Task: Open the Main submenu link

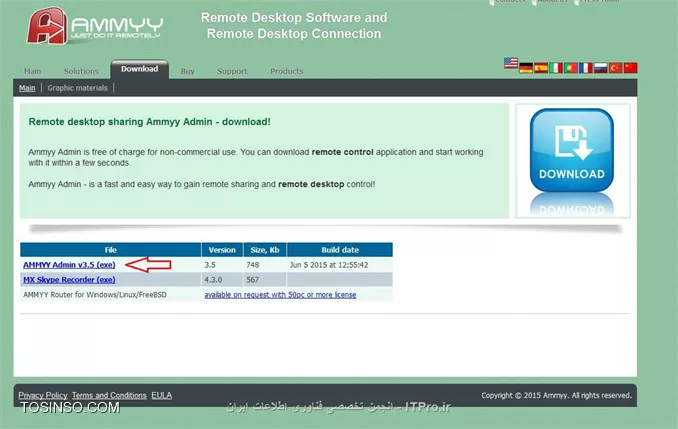Action: pyautogui.click(x=27, y=88)
